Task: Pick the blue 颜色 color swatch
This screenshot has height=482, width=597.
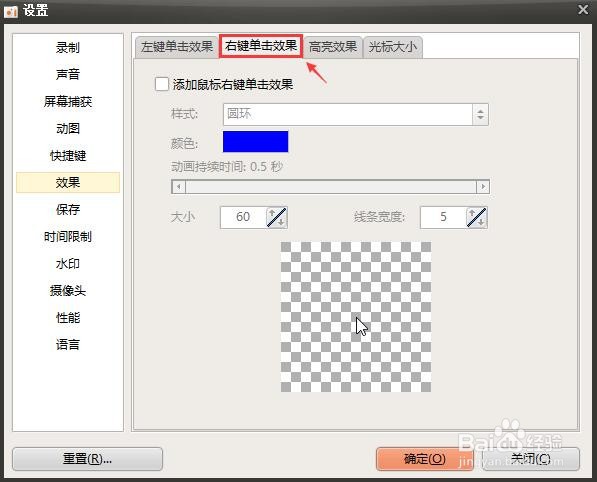Action: (x=255, y=142)
